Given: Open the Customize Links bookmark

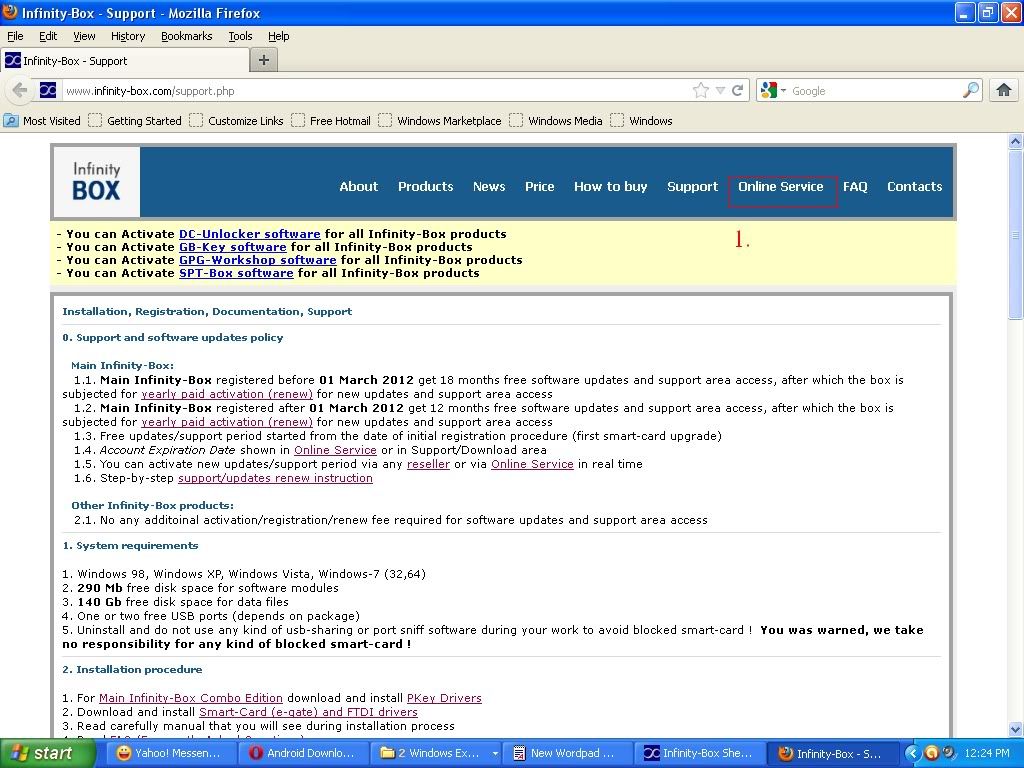Looking at the screenshot, I should (236, 121).
